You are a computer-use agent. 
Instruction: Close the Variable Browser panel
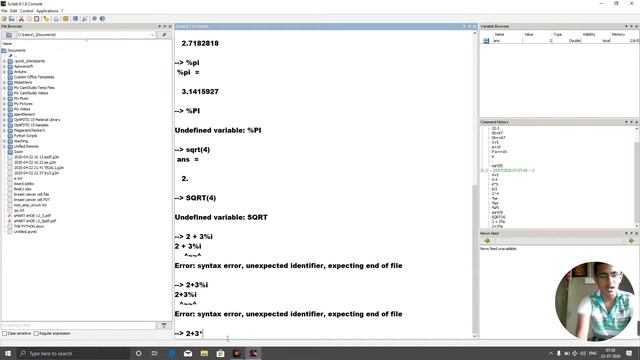pos(637,27)
